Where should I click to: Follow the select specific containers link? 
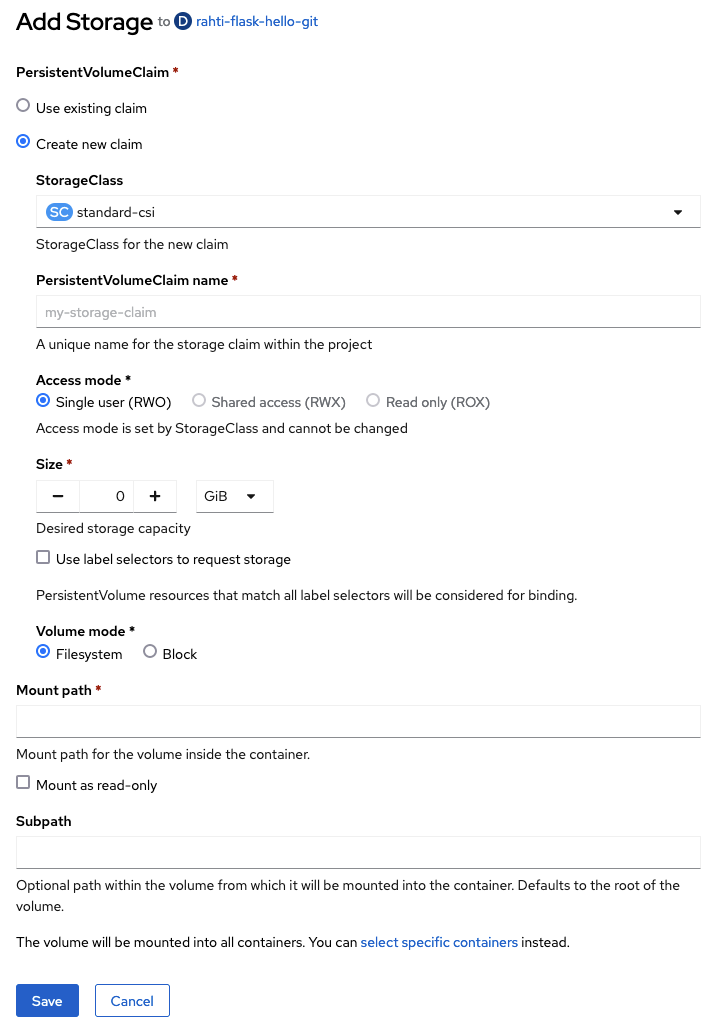point(439,942)
